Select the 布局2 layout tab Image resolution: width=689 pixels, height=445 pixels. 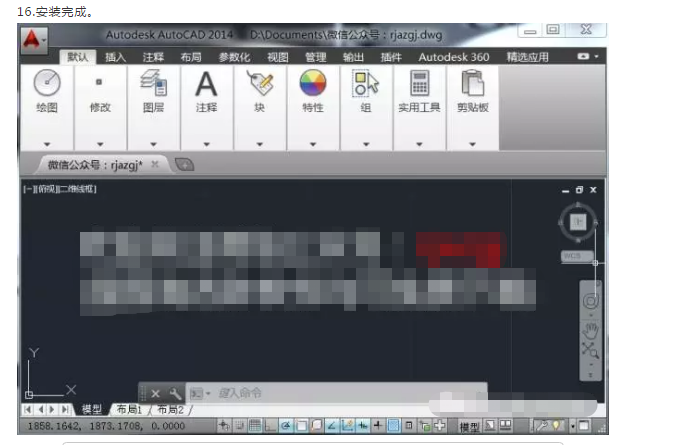170,410
